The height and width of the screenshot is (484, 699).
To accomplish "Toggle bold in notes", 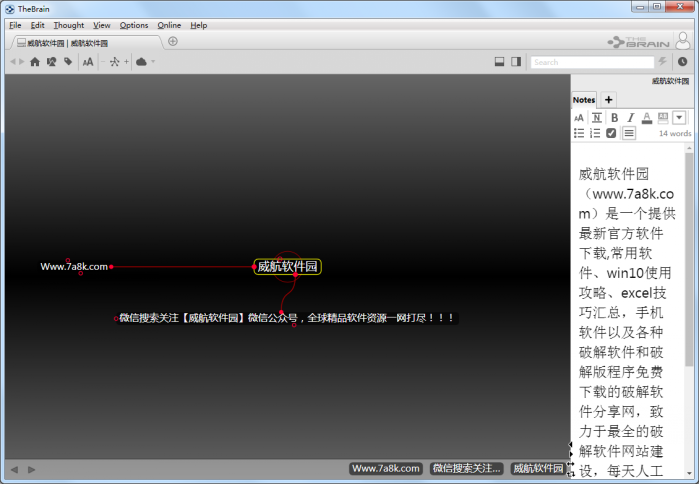I will pyautogui.click(x=614, y=118).
